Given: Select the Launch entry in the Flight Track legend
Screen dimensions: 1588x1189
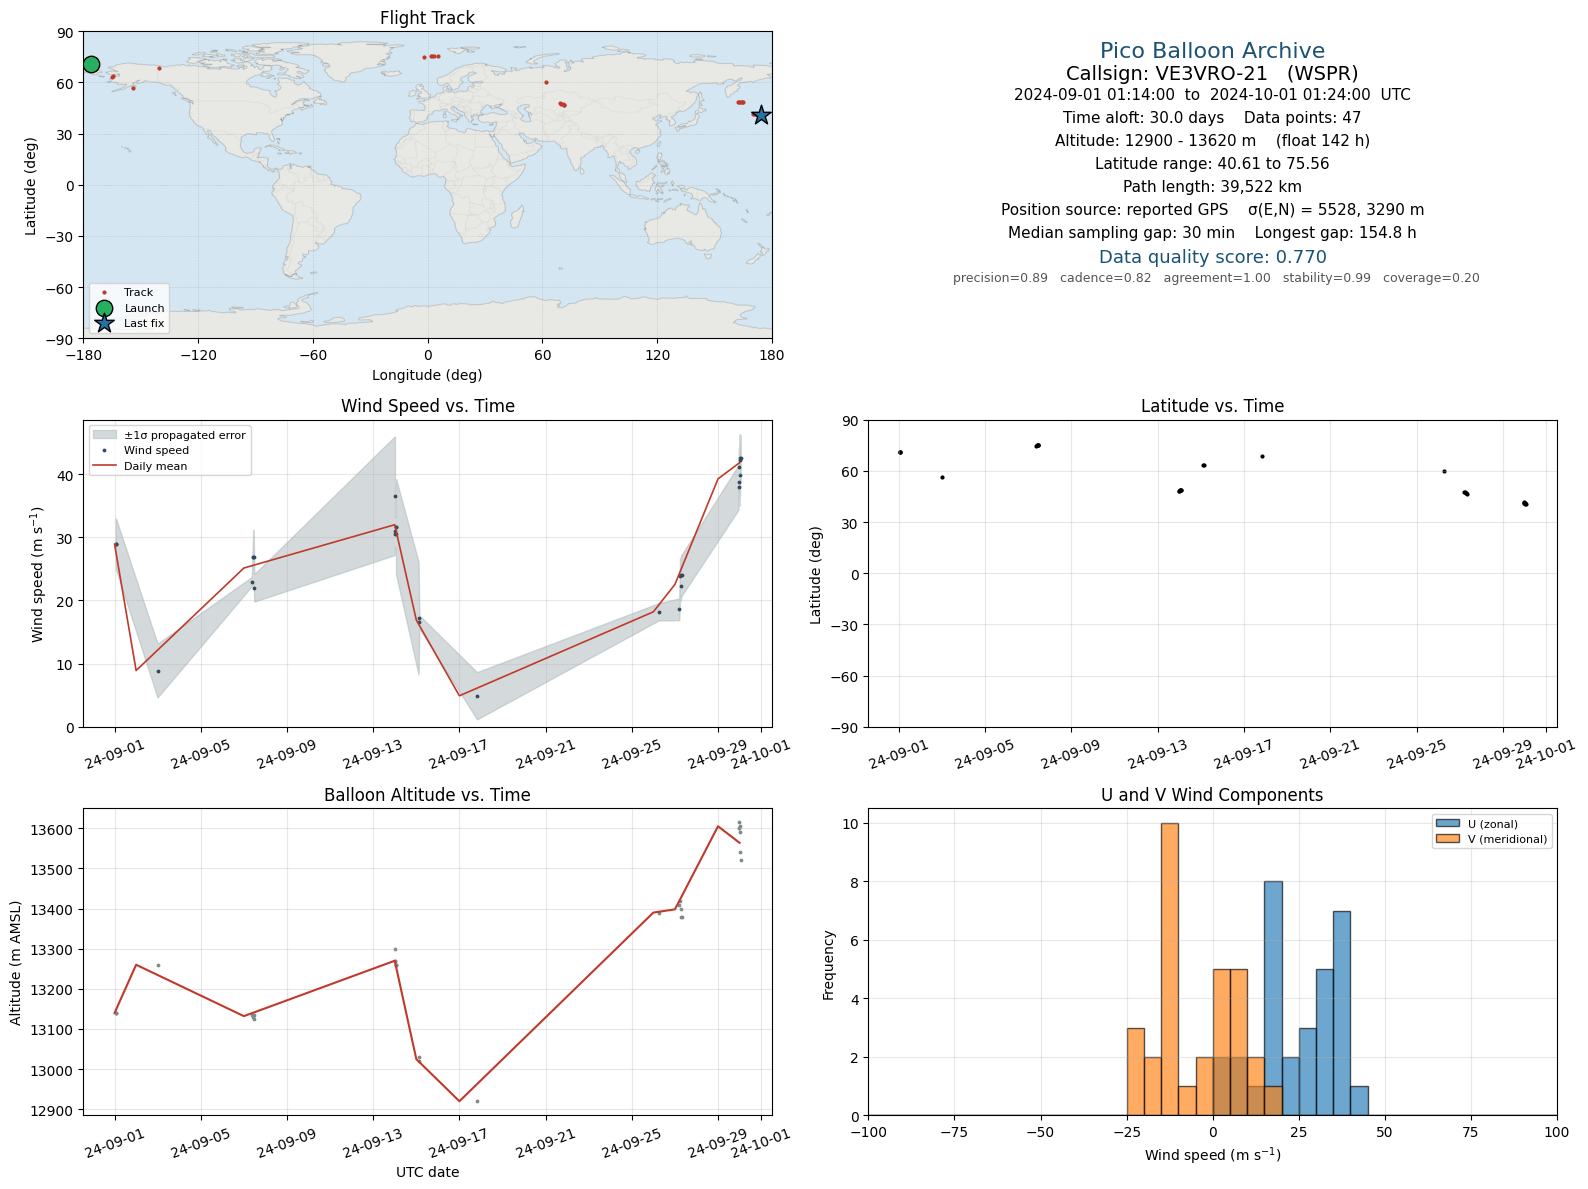Looking at the screenshot, I should tap(129, 308).
